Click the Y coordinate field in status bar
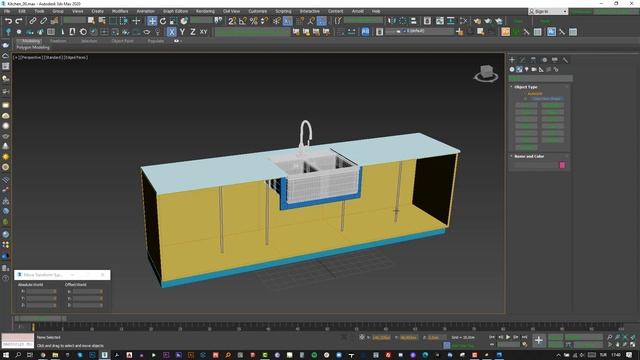The width and height of the screenshot is (640, 360). pyautogui.click(x=408, y=338)
